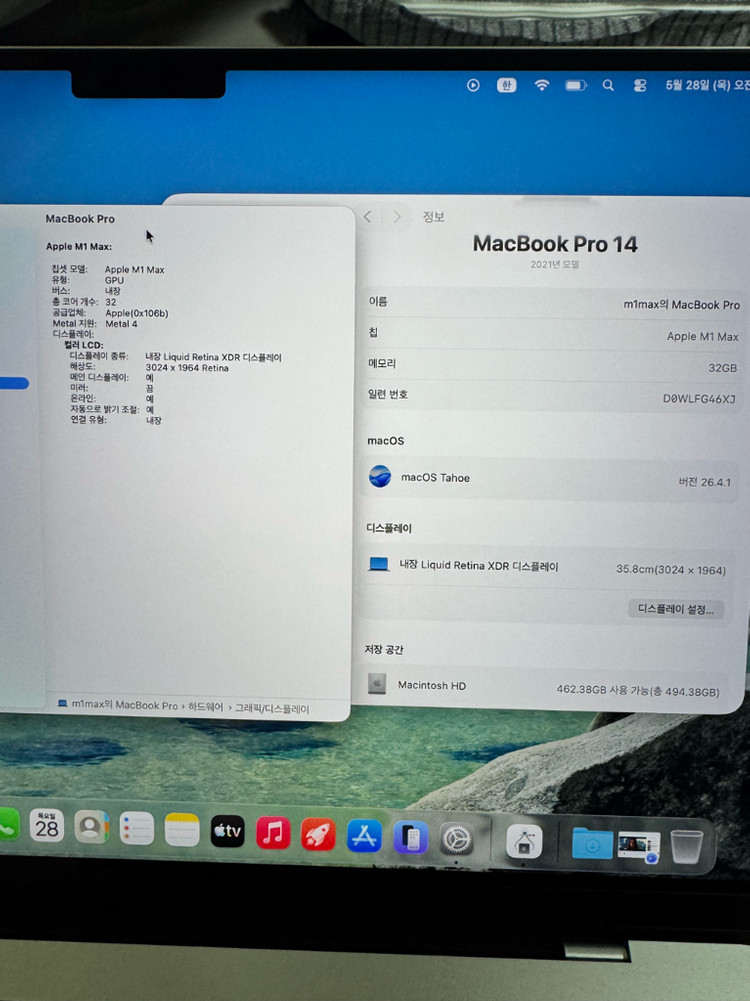The width and height of the screenshot is (750, 1001).
Task: Click the 디스플레이 설정... button
Action: (x=675, y=608)
